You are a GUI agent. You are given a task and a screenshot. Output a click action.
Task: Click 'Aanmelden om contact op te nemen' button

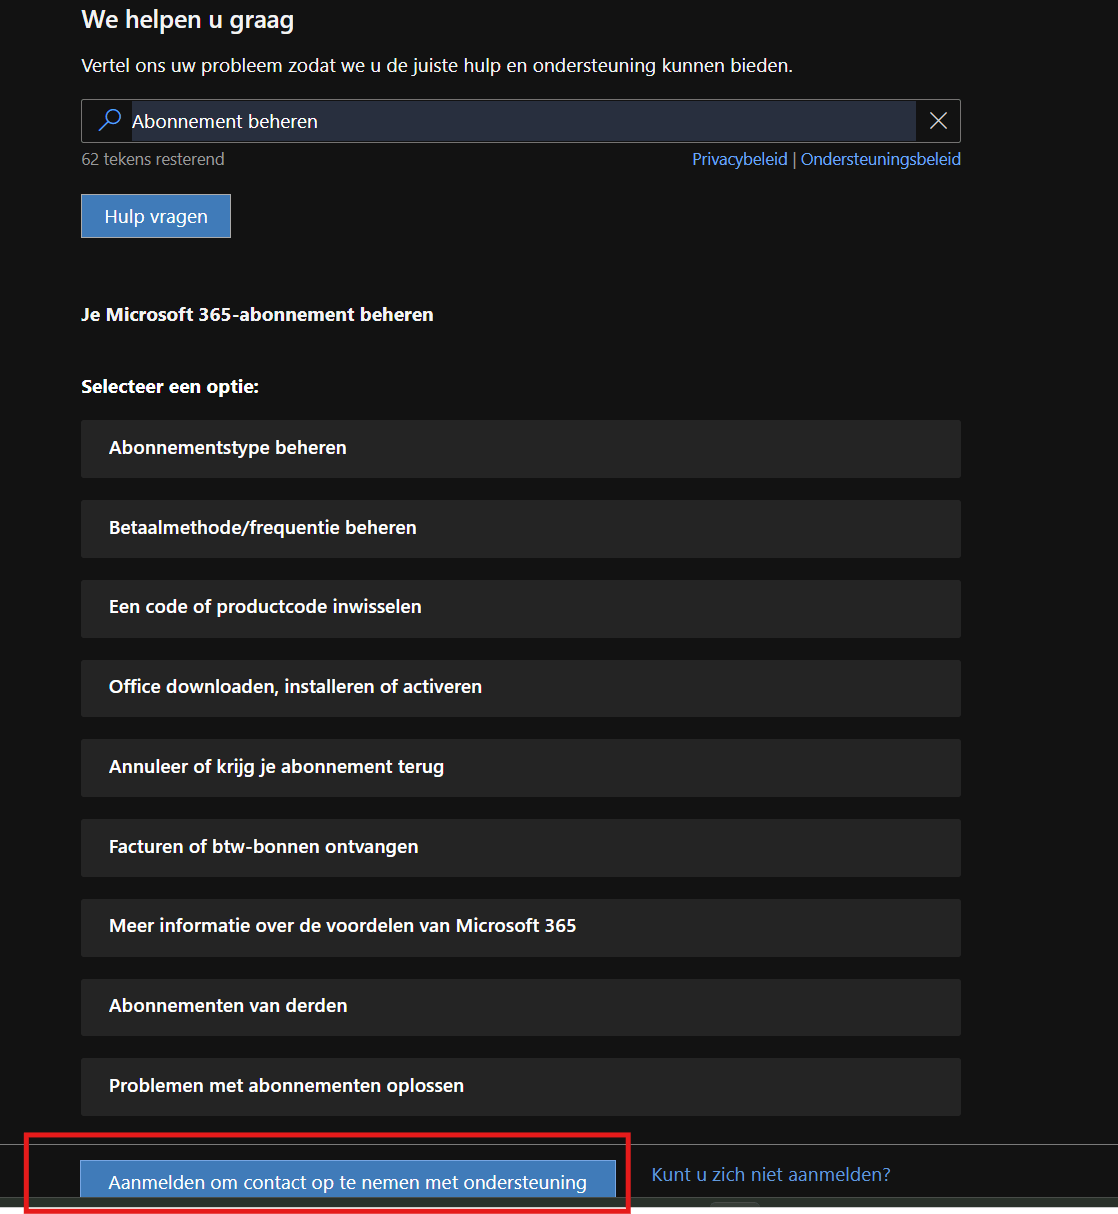coord(348,1180)
